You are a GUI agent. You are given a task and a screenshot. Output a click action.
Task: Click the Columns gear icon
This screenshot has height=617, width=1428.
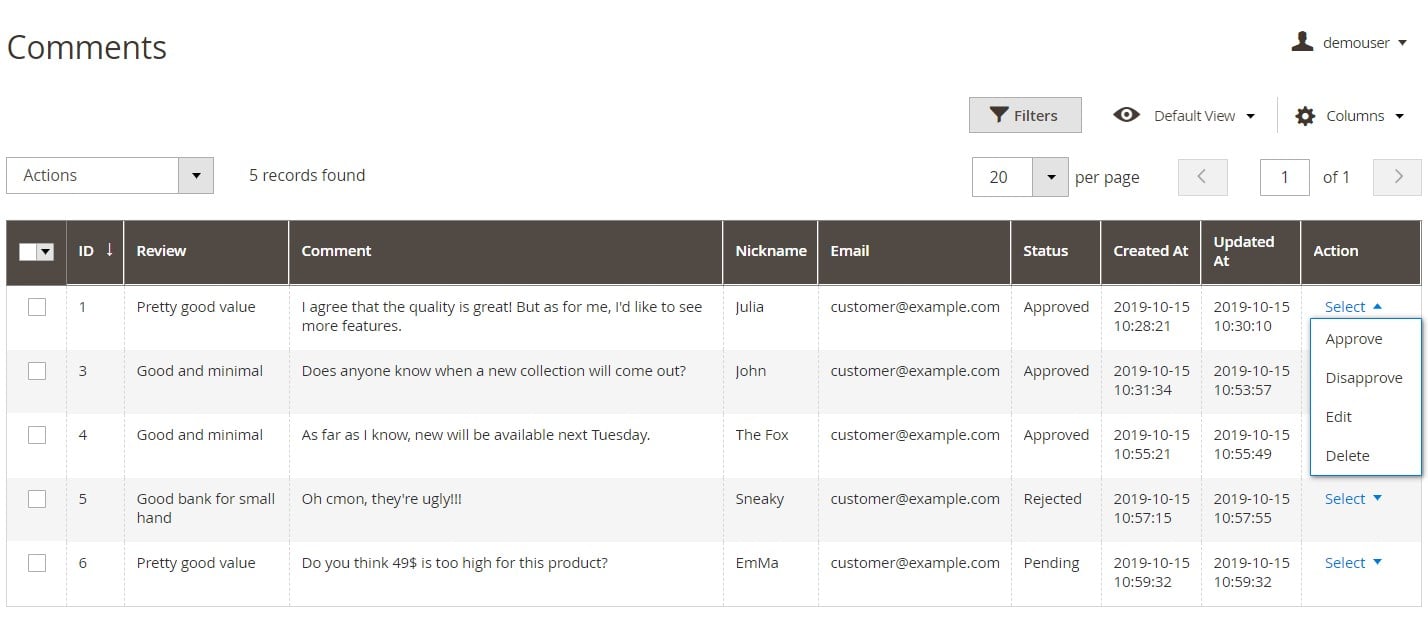tap(1305, 116)
